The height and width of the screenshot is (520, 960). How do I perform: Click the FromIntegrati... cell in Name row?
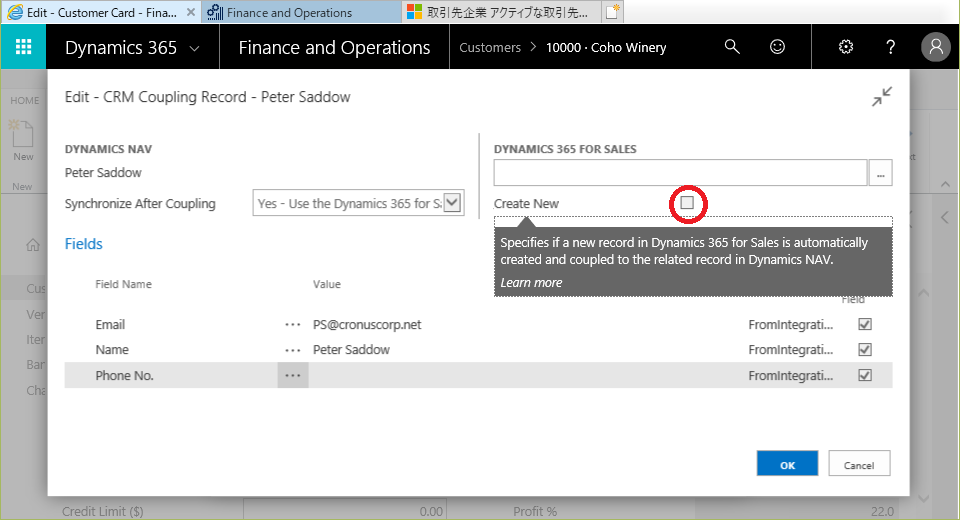pos(790,350)
